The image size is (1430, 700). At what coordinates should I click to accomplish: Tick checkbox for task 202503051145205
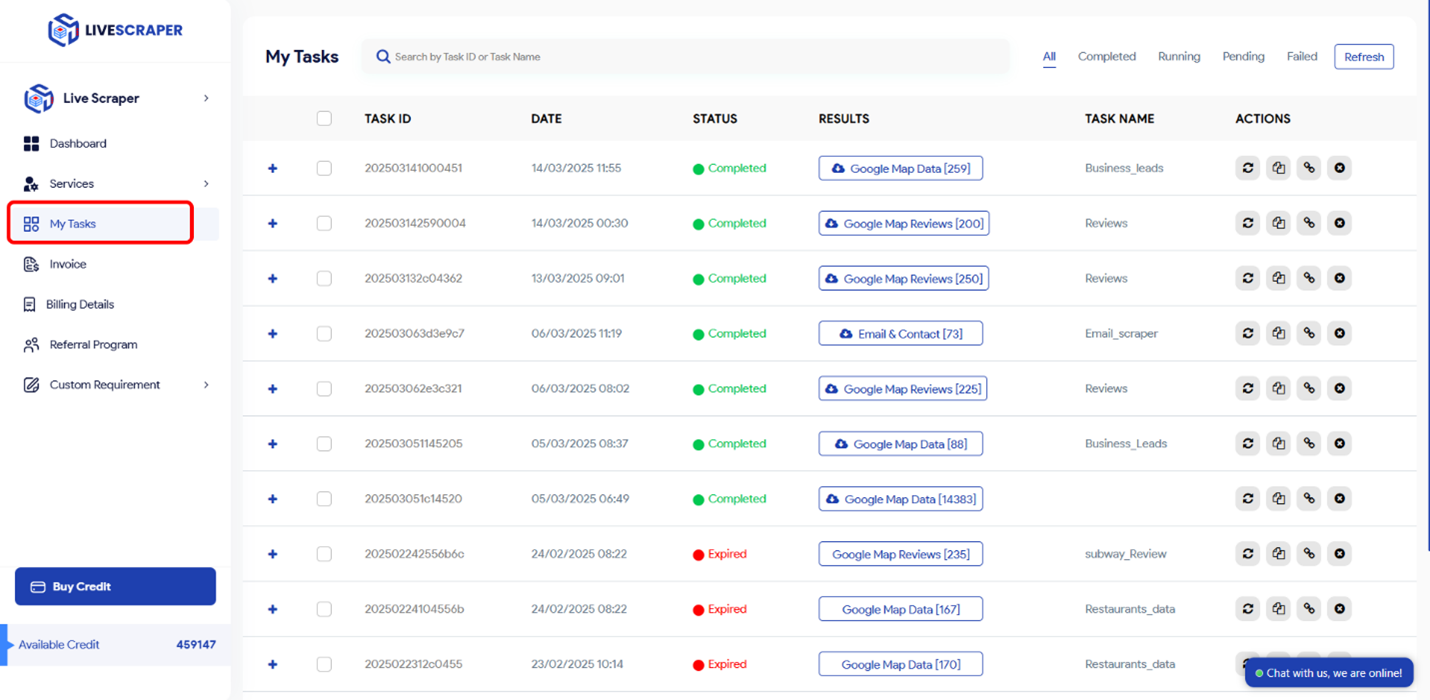[324, 443]
